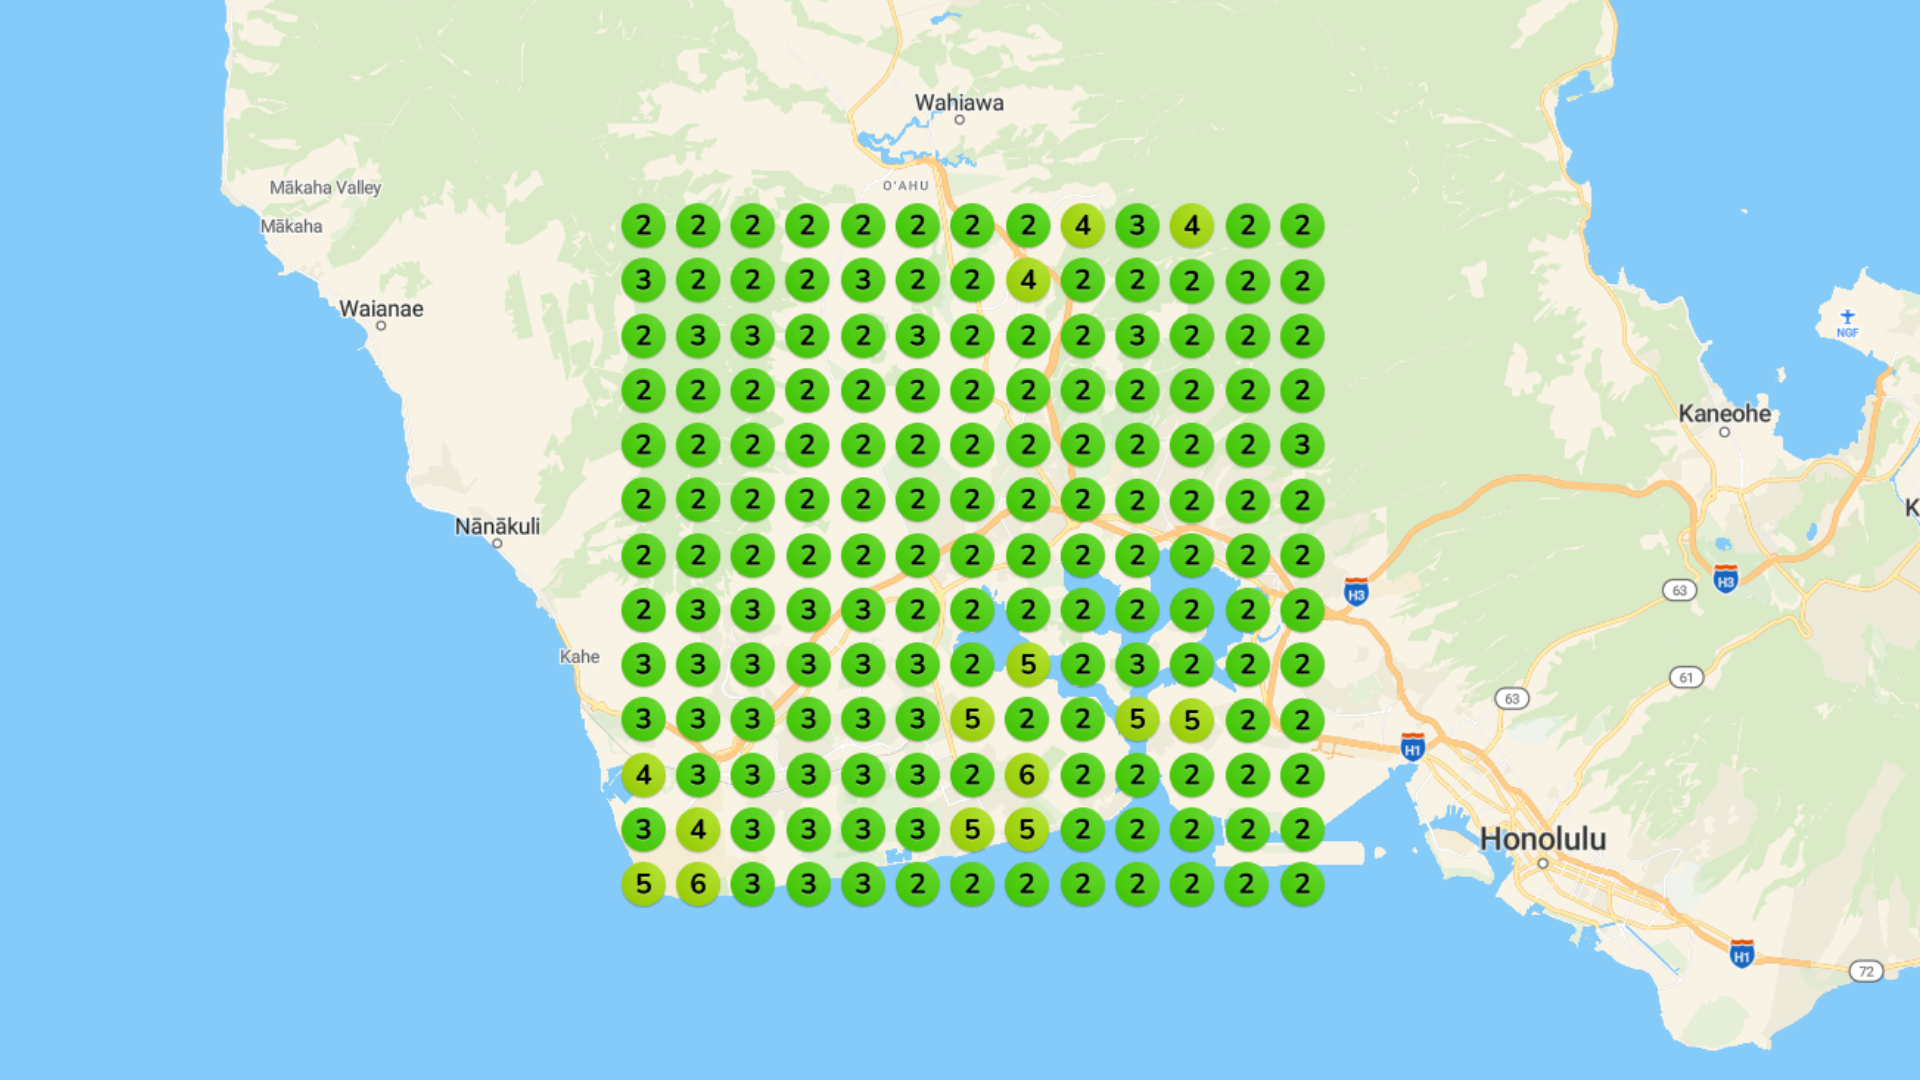Viewport: 1920px width, 1080px height.
Task: Click the Kahe place label
Action: pos(579,656)
